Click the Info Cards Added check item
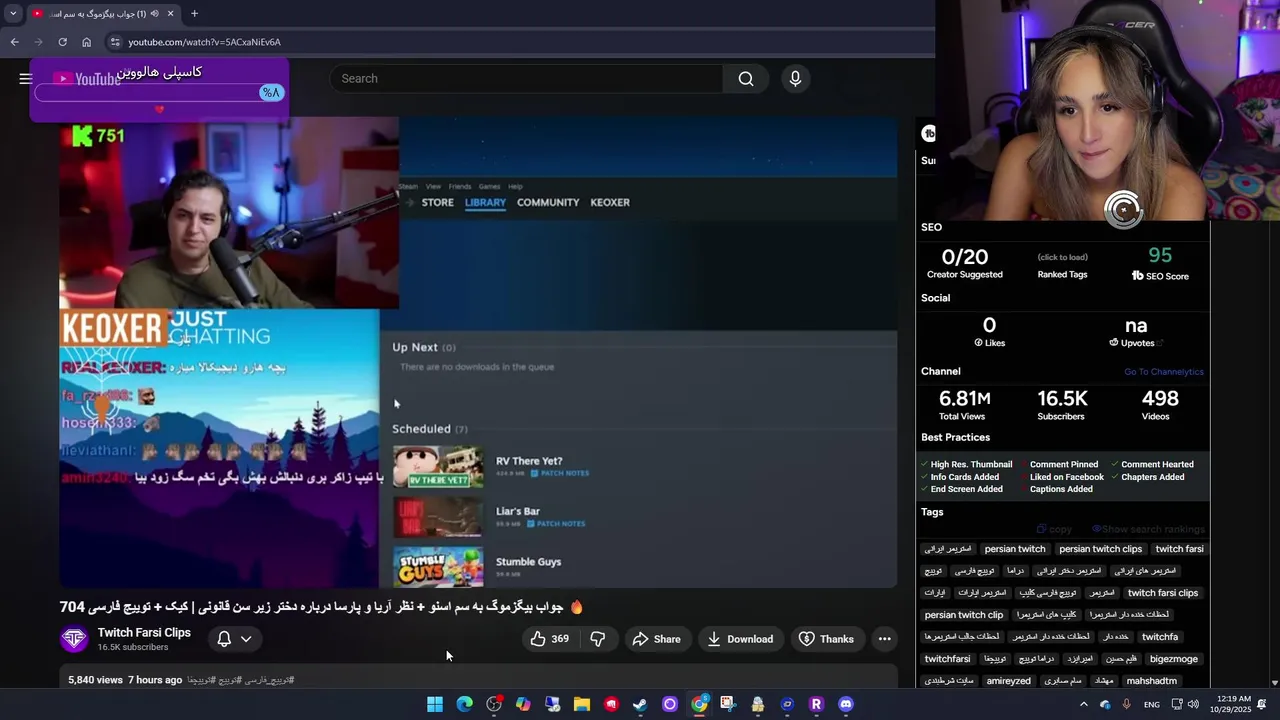This screenshot has width=1280, height=720. click(959, 477)
